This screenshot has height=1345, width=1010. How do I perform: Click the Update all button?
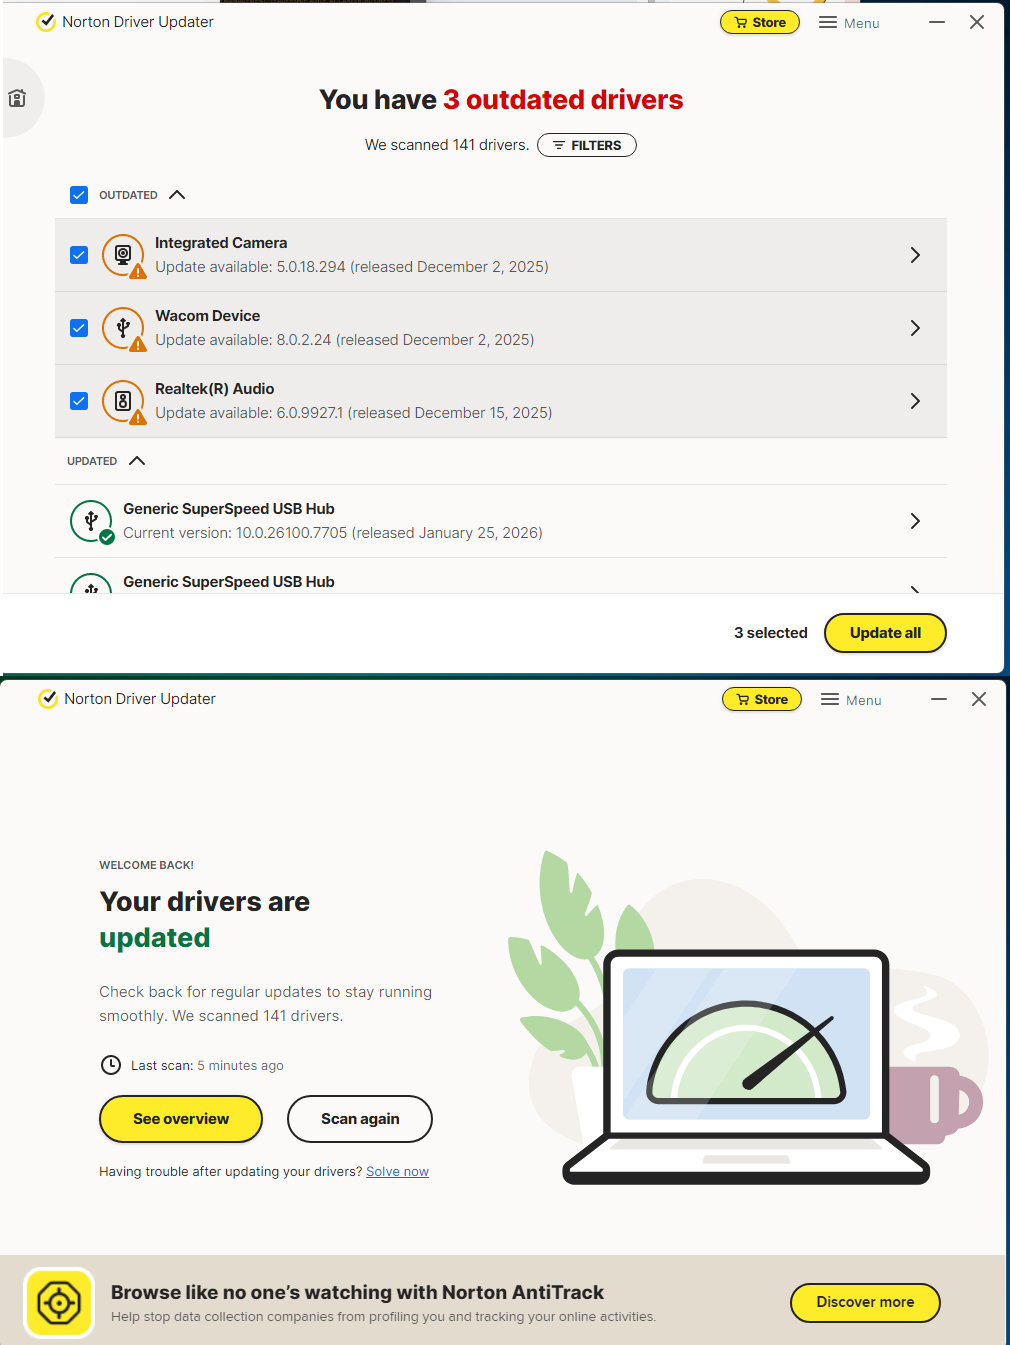(x=885, y=633)
